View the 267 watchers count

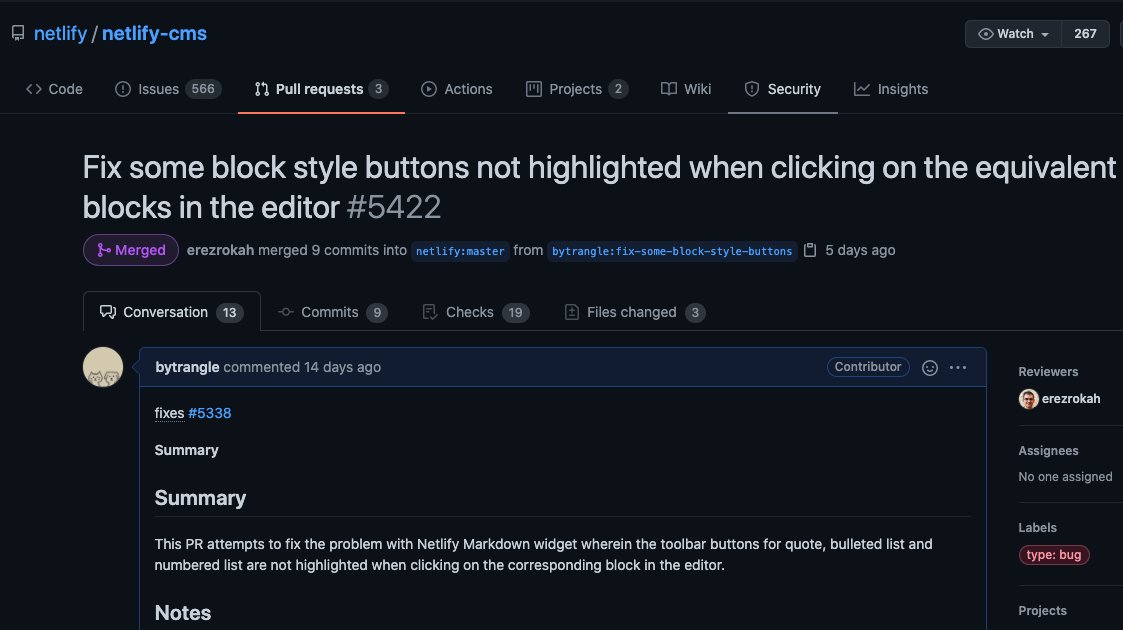click(1085, 34)
